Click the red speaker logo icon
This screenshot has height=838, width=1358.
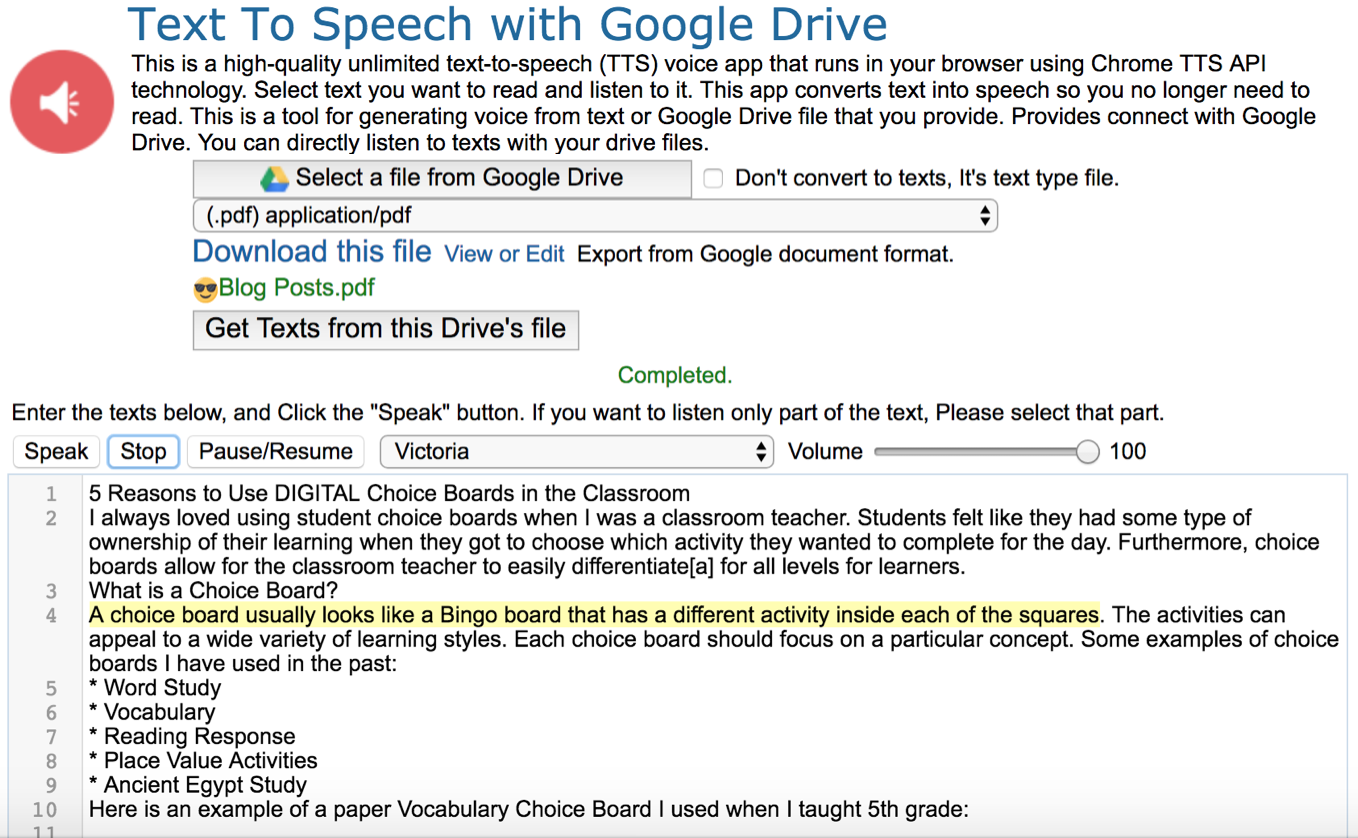tap(62, 102)
